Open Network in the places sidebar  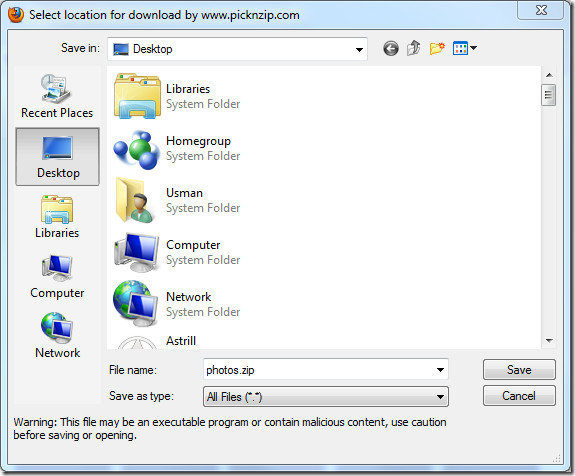click(x=57, y=336)
